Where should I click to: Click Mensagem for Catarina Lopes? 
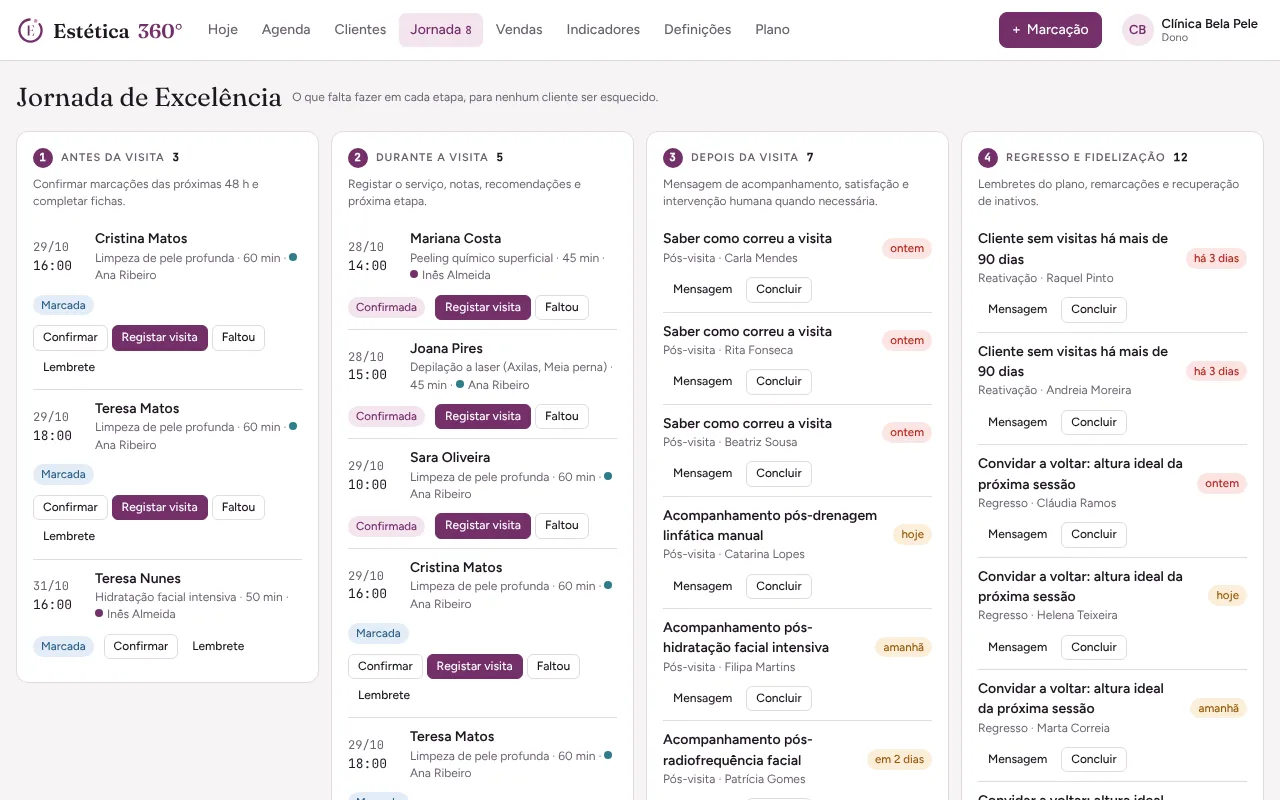[x=702, y=587]
